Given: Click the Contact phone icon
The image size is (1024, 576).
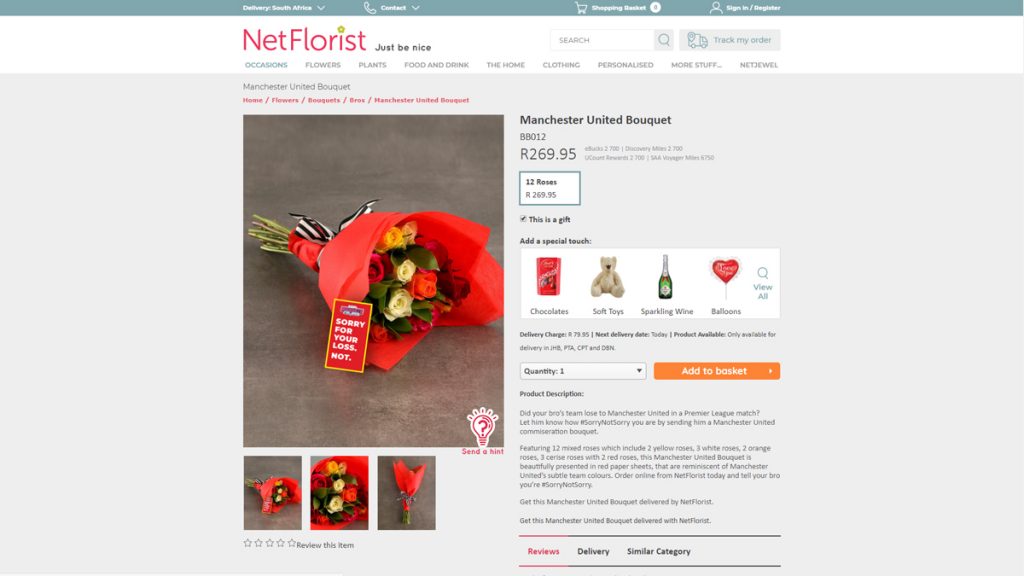Looking at the screenshot, I should [370, 8].
